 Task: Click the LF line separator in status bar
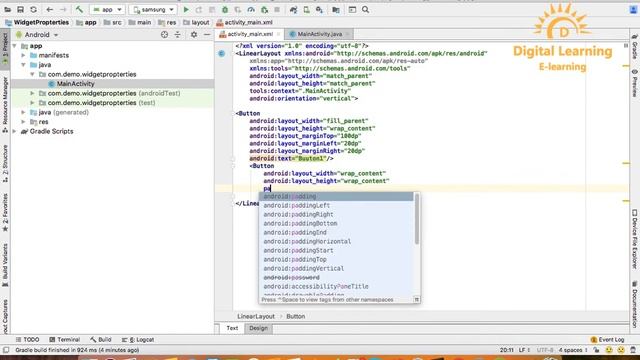click(x=524, y=350)
